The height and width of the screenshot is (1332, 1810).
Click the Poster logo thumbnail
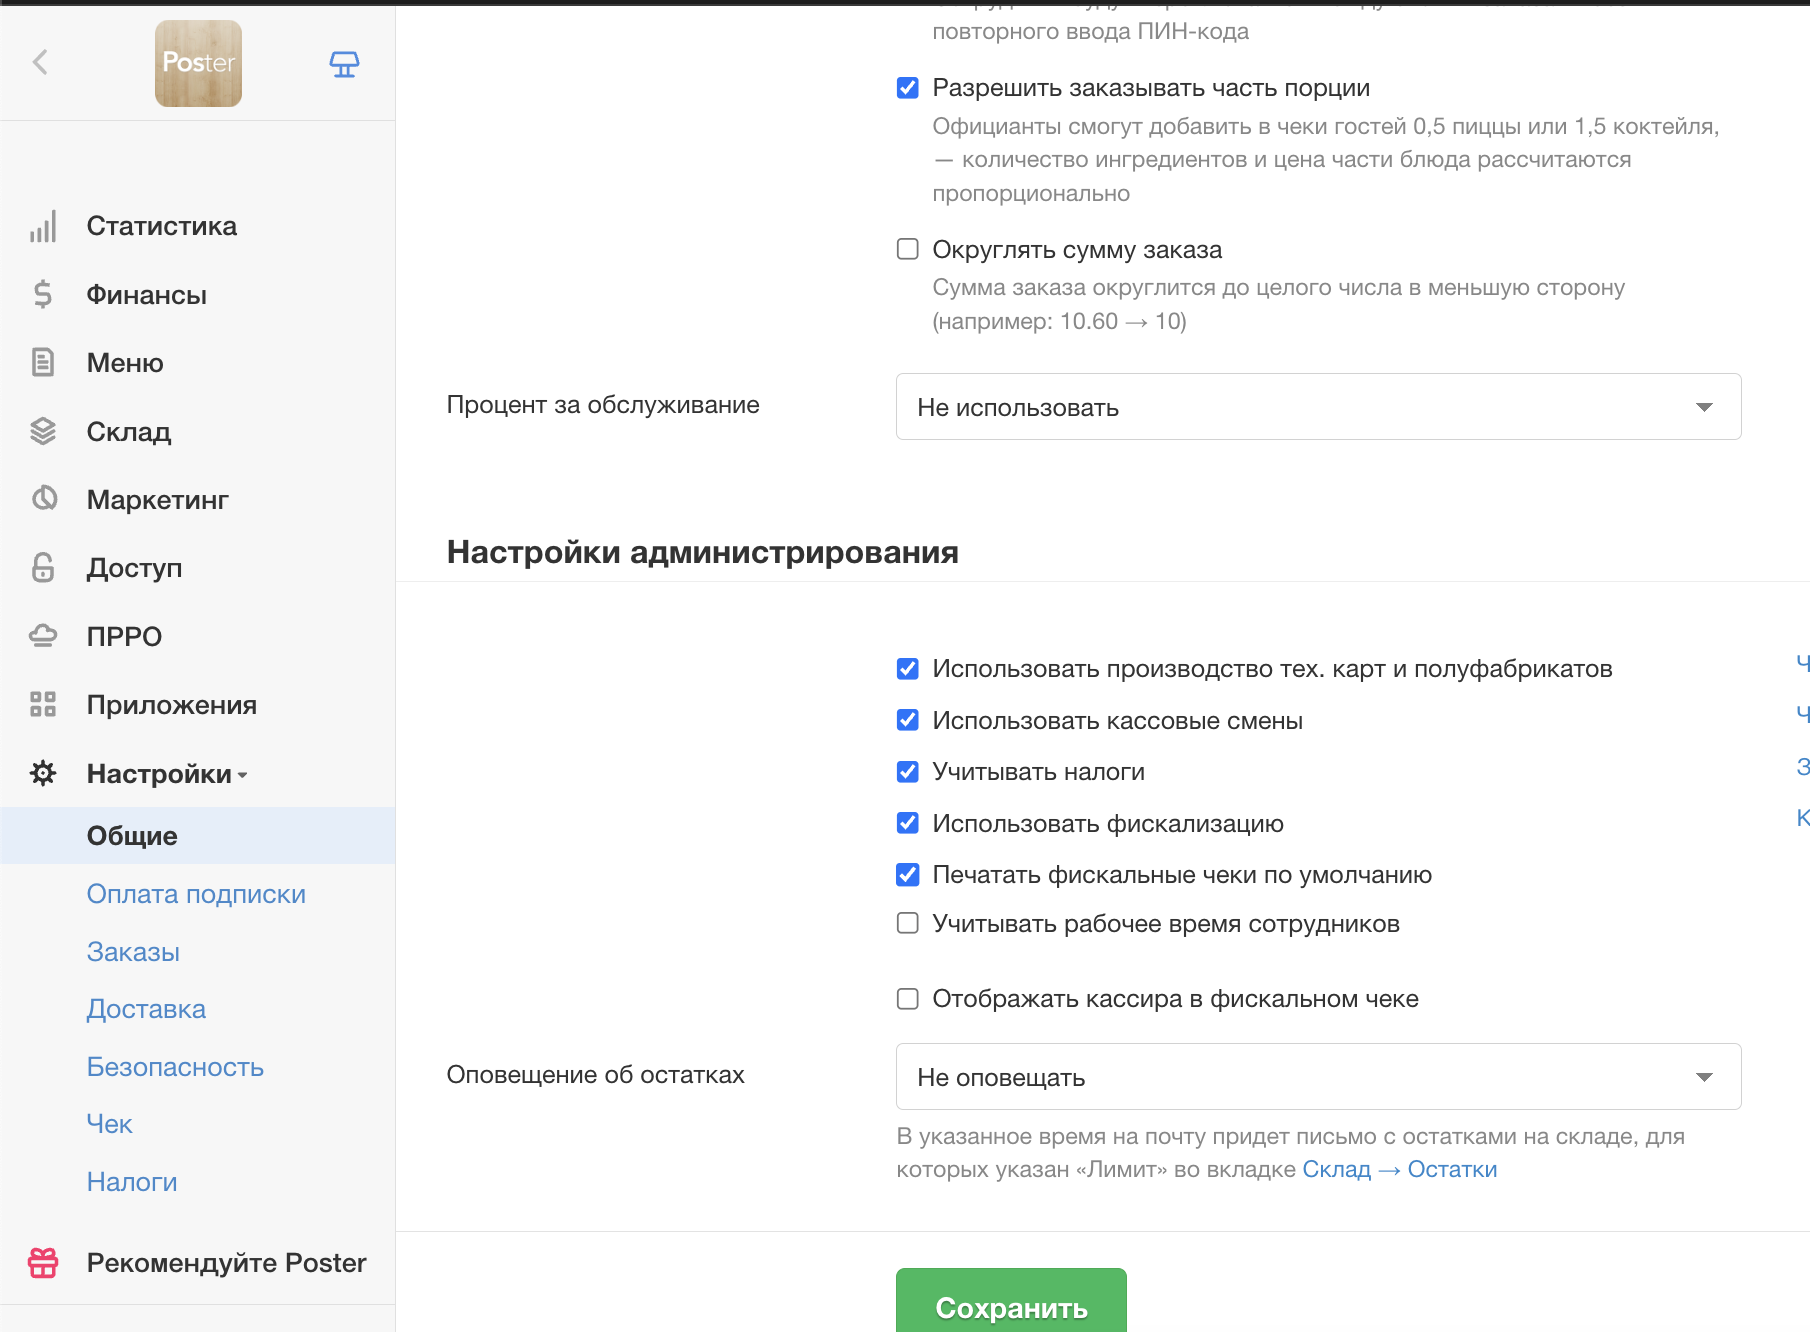[198, 64]
